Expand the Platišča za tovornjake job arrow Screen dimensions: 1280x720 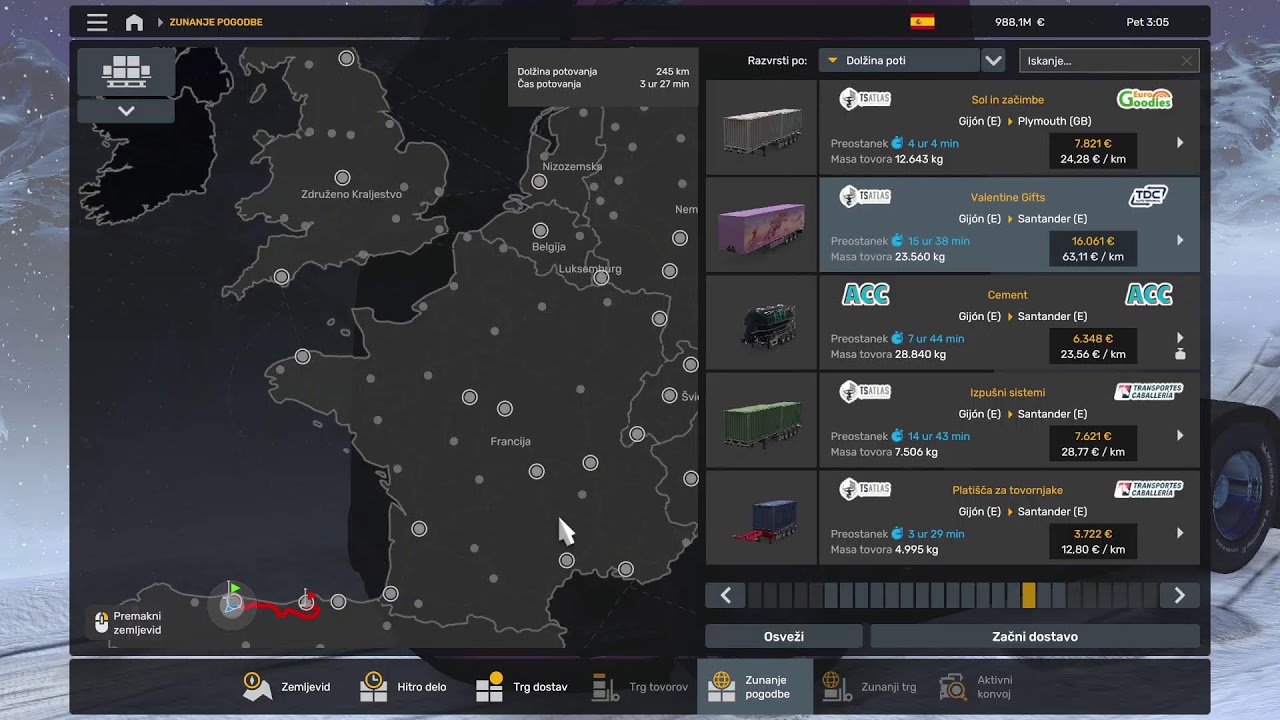click(1180, 533)
